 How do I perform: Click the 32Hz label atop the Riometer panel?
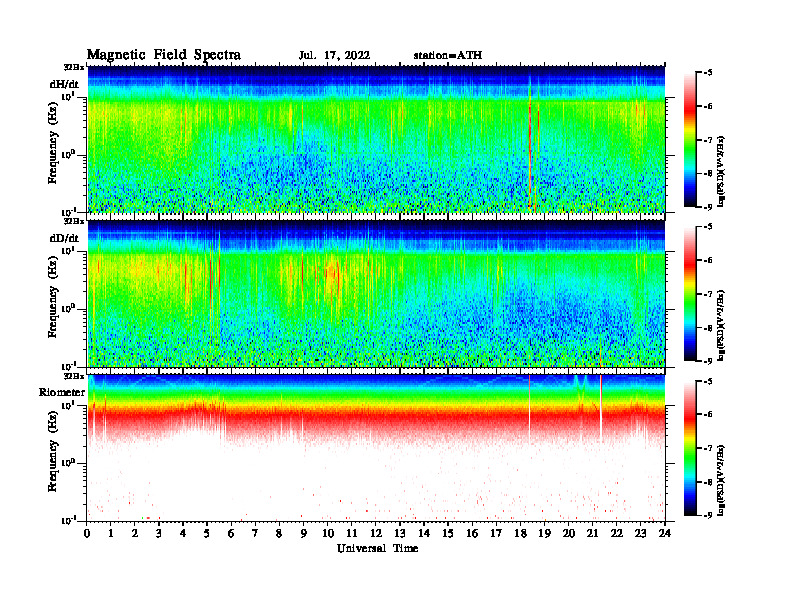pos(74,377)
